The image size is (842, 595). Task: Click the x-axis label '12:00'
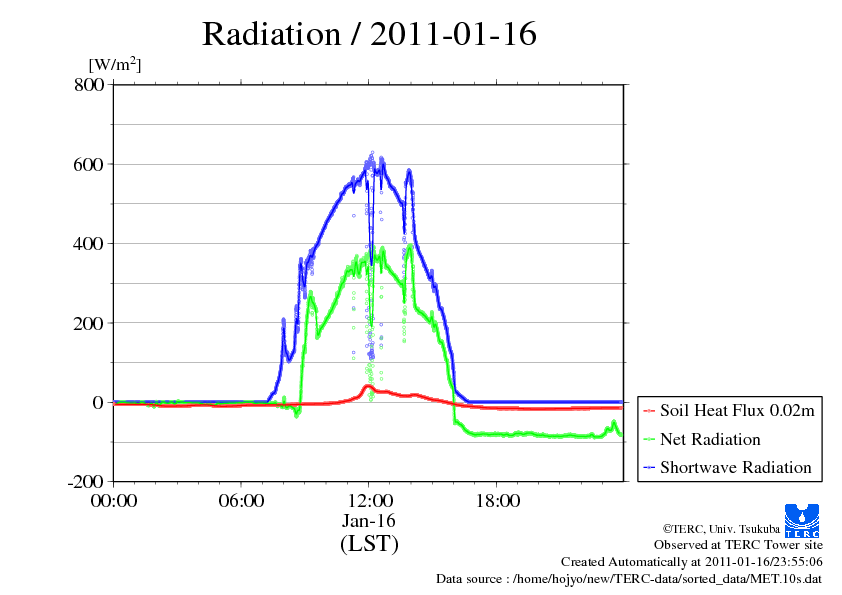pyautogui.click(x=369, y=501)
